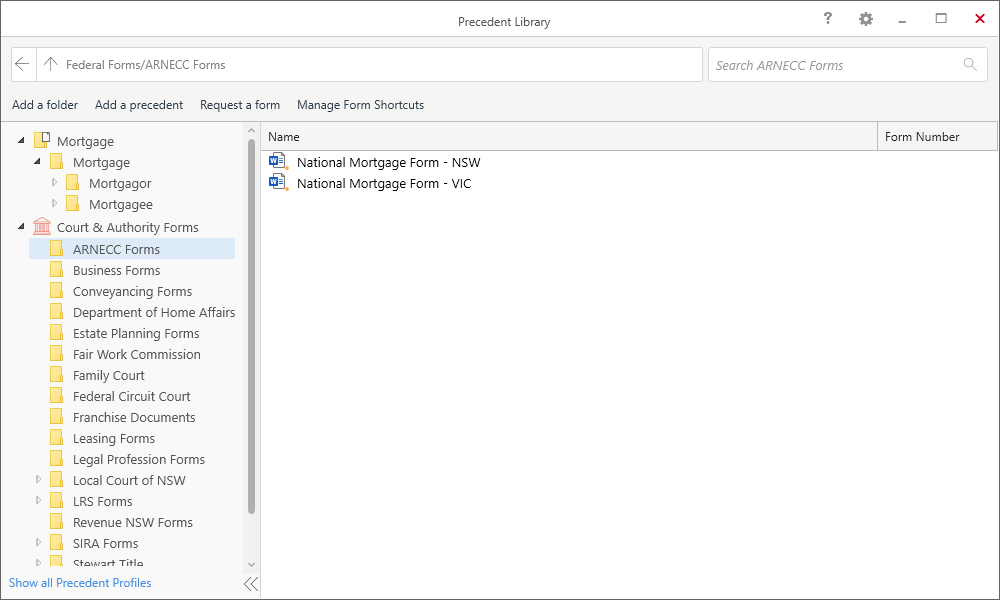This screenshot has width=1000, height=600.
Task: Click the Family Court folder icon
Action: pyautogui.click(x=57, y=374)
